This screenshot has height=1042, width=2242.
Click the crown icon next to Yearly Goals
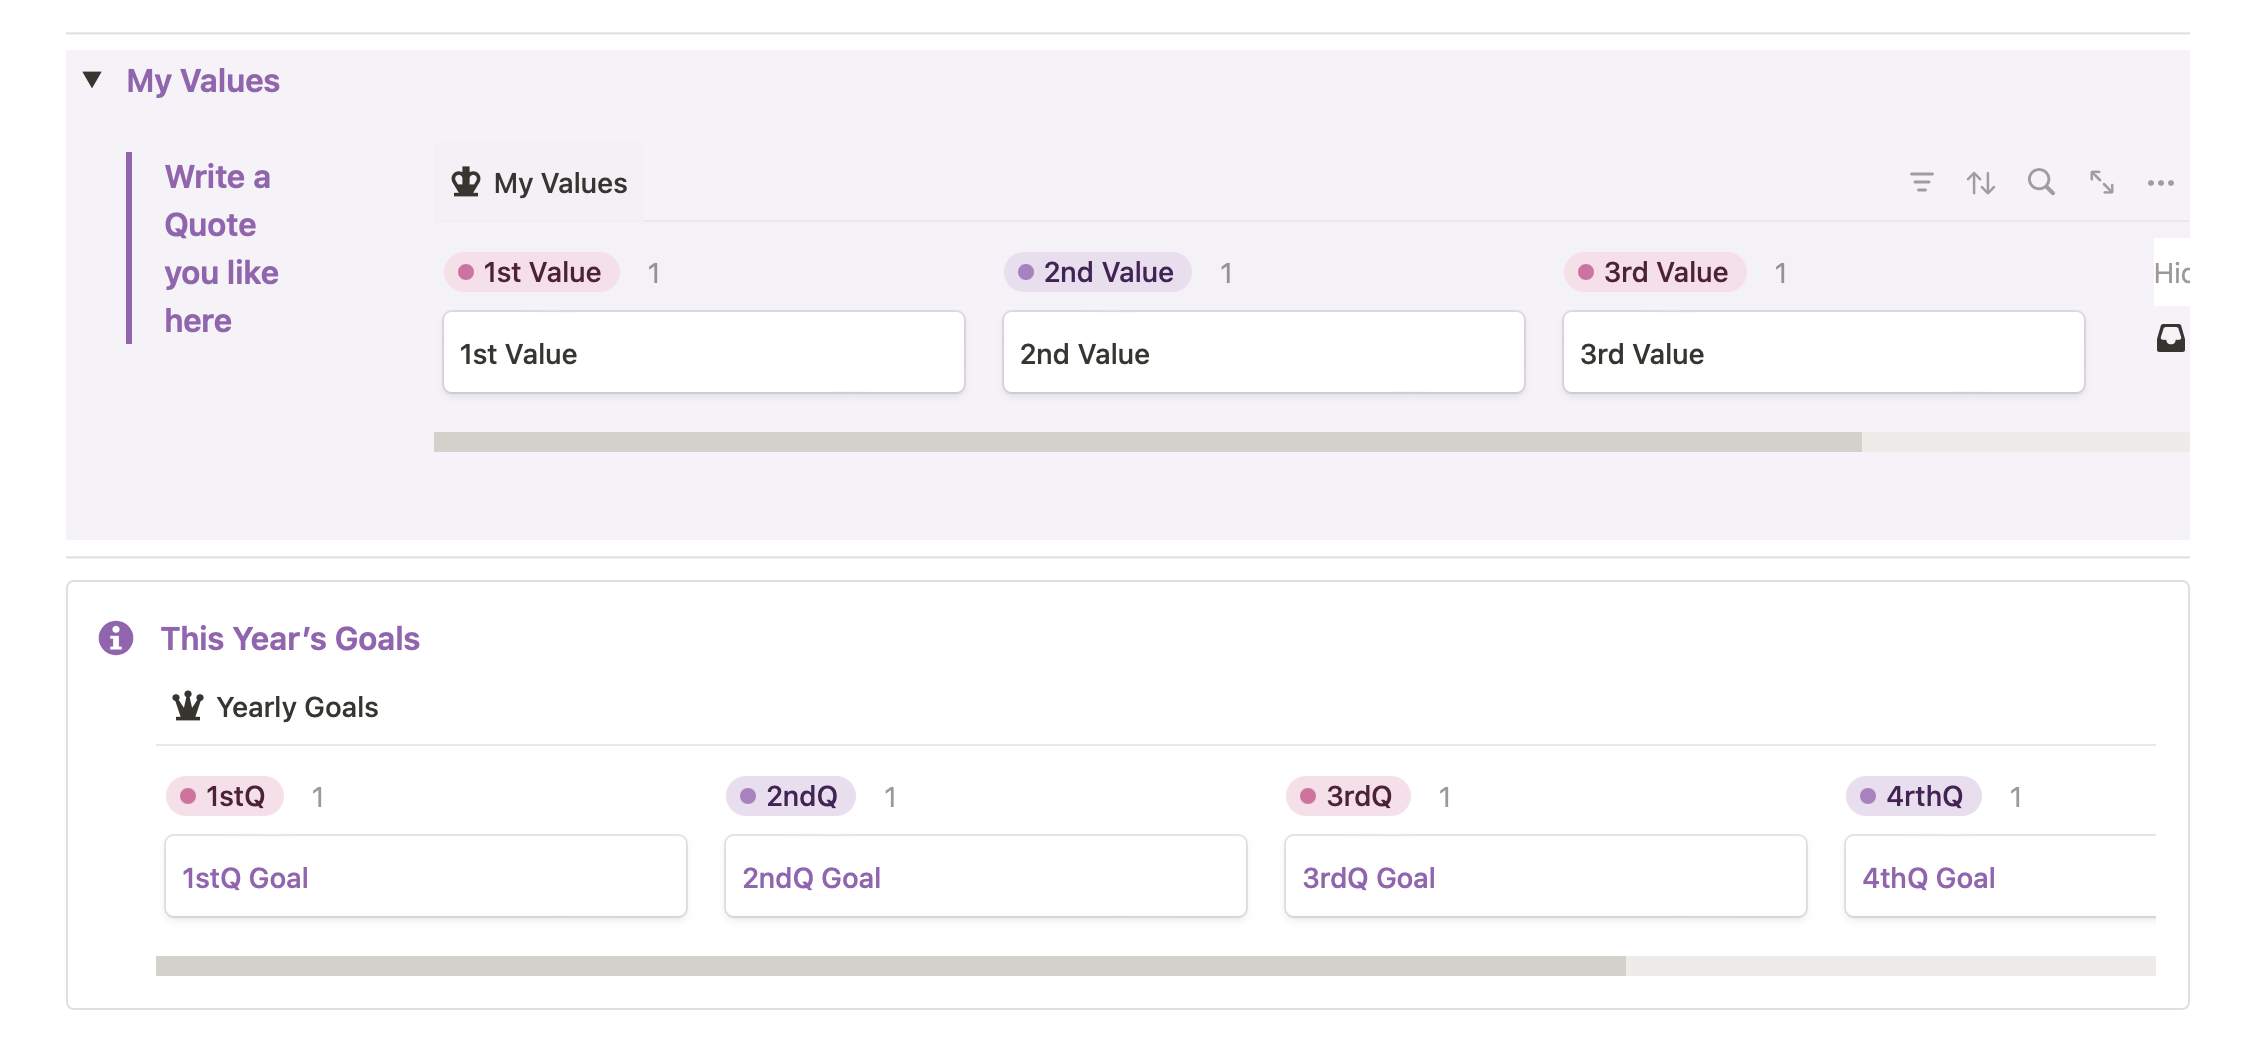pos(187,707)
